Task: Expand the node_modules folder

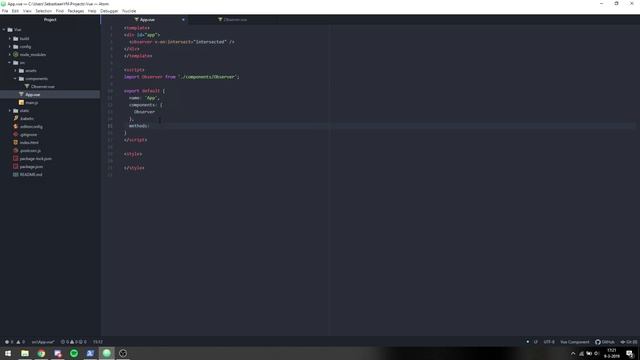Action: coord(10,55)
